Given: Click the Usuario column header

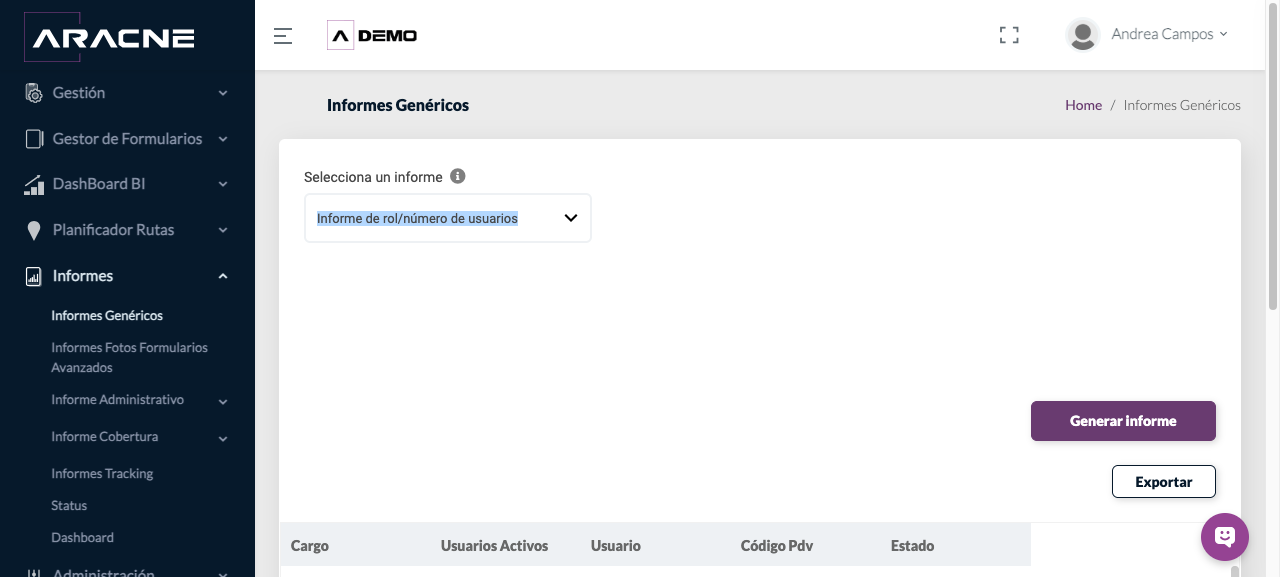Looking at the screenshot, I should click(616, 546).
